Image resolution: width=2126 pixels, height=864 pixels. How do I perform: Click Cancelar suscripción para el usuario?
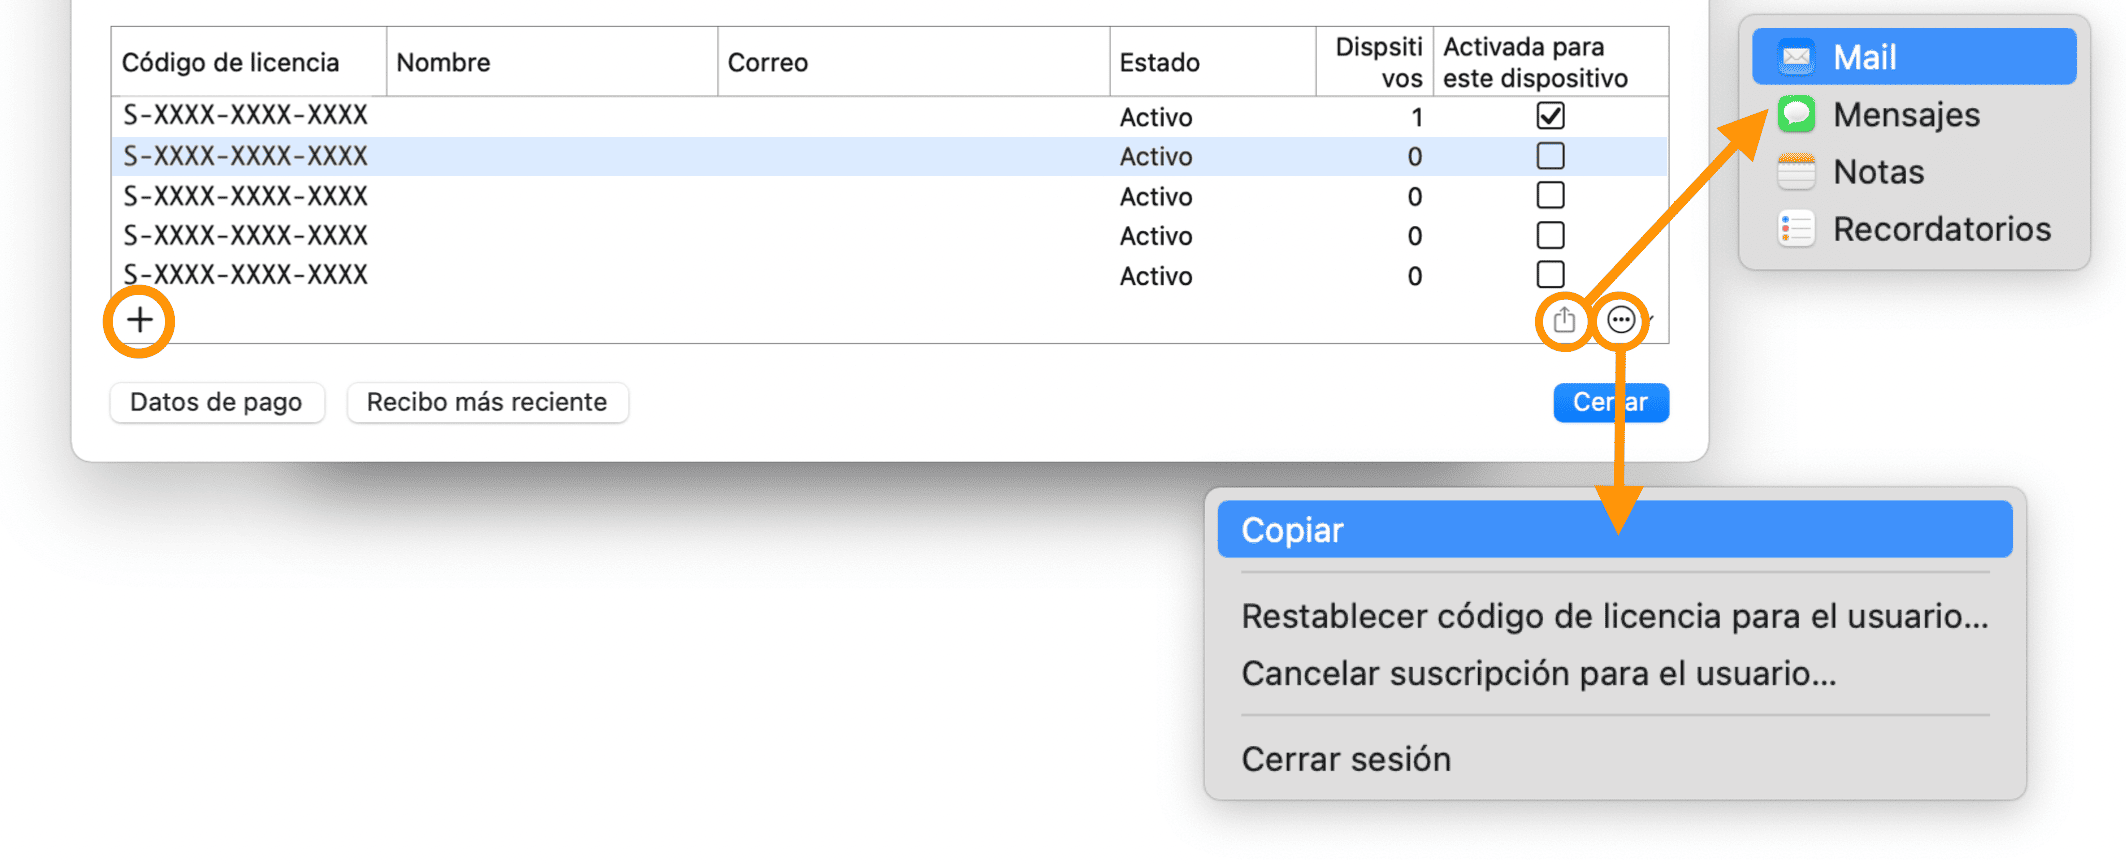click(x=1538, y=674)
